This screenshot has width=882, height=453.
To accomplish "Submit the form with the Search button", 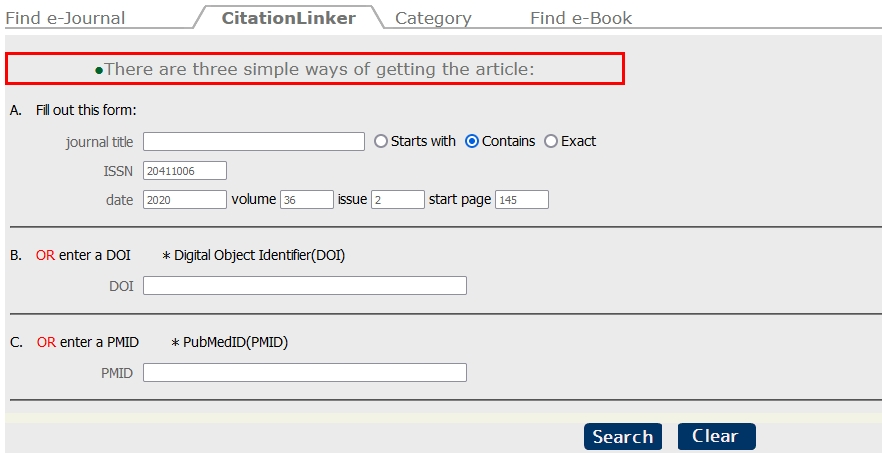I will [623, 437].
